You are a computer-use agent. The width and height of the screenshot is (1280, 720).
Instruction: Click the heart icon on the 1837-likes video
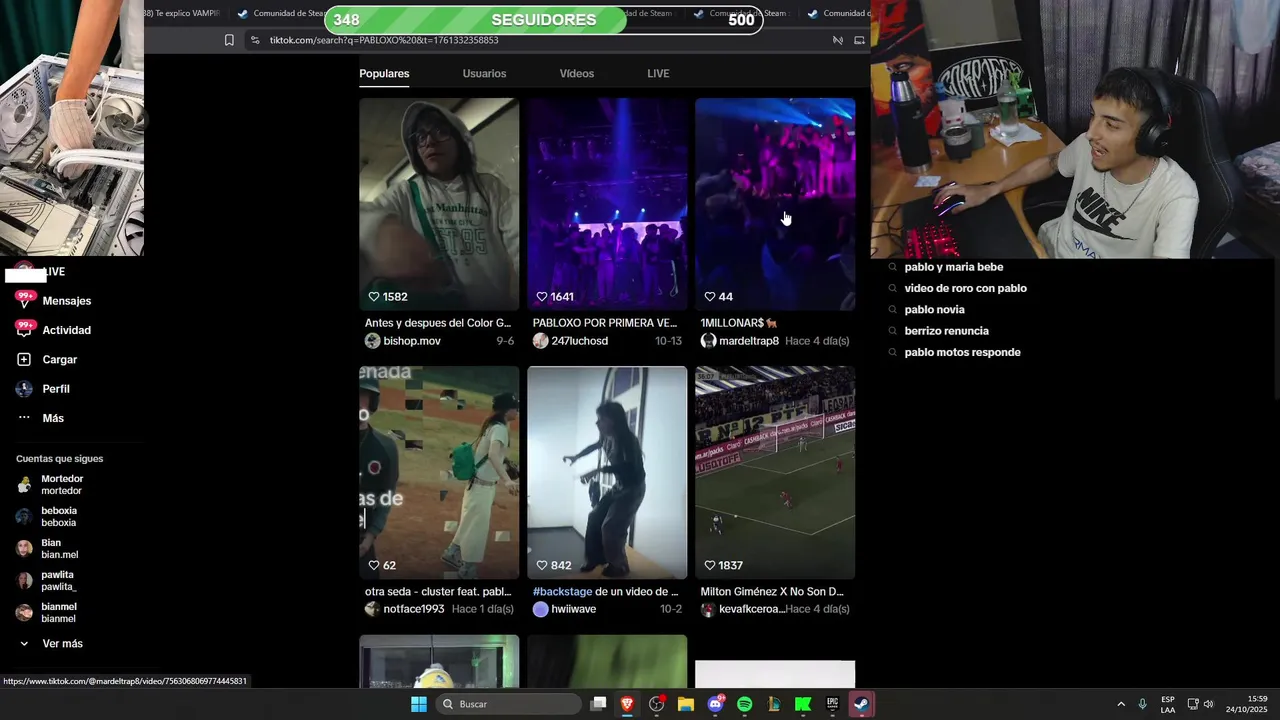[710, 565]
